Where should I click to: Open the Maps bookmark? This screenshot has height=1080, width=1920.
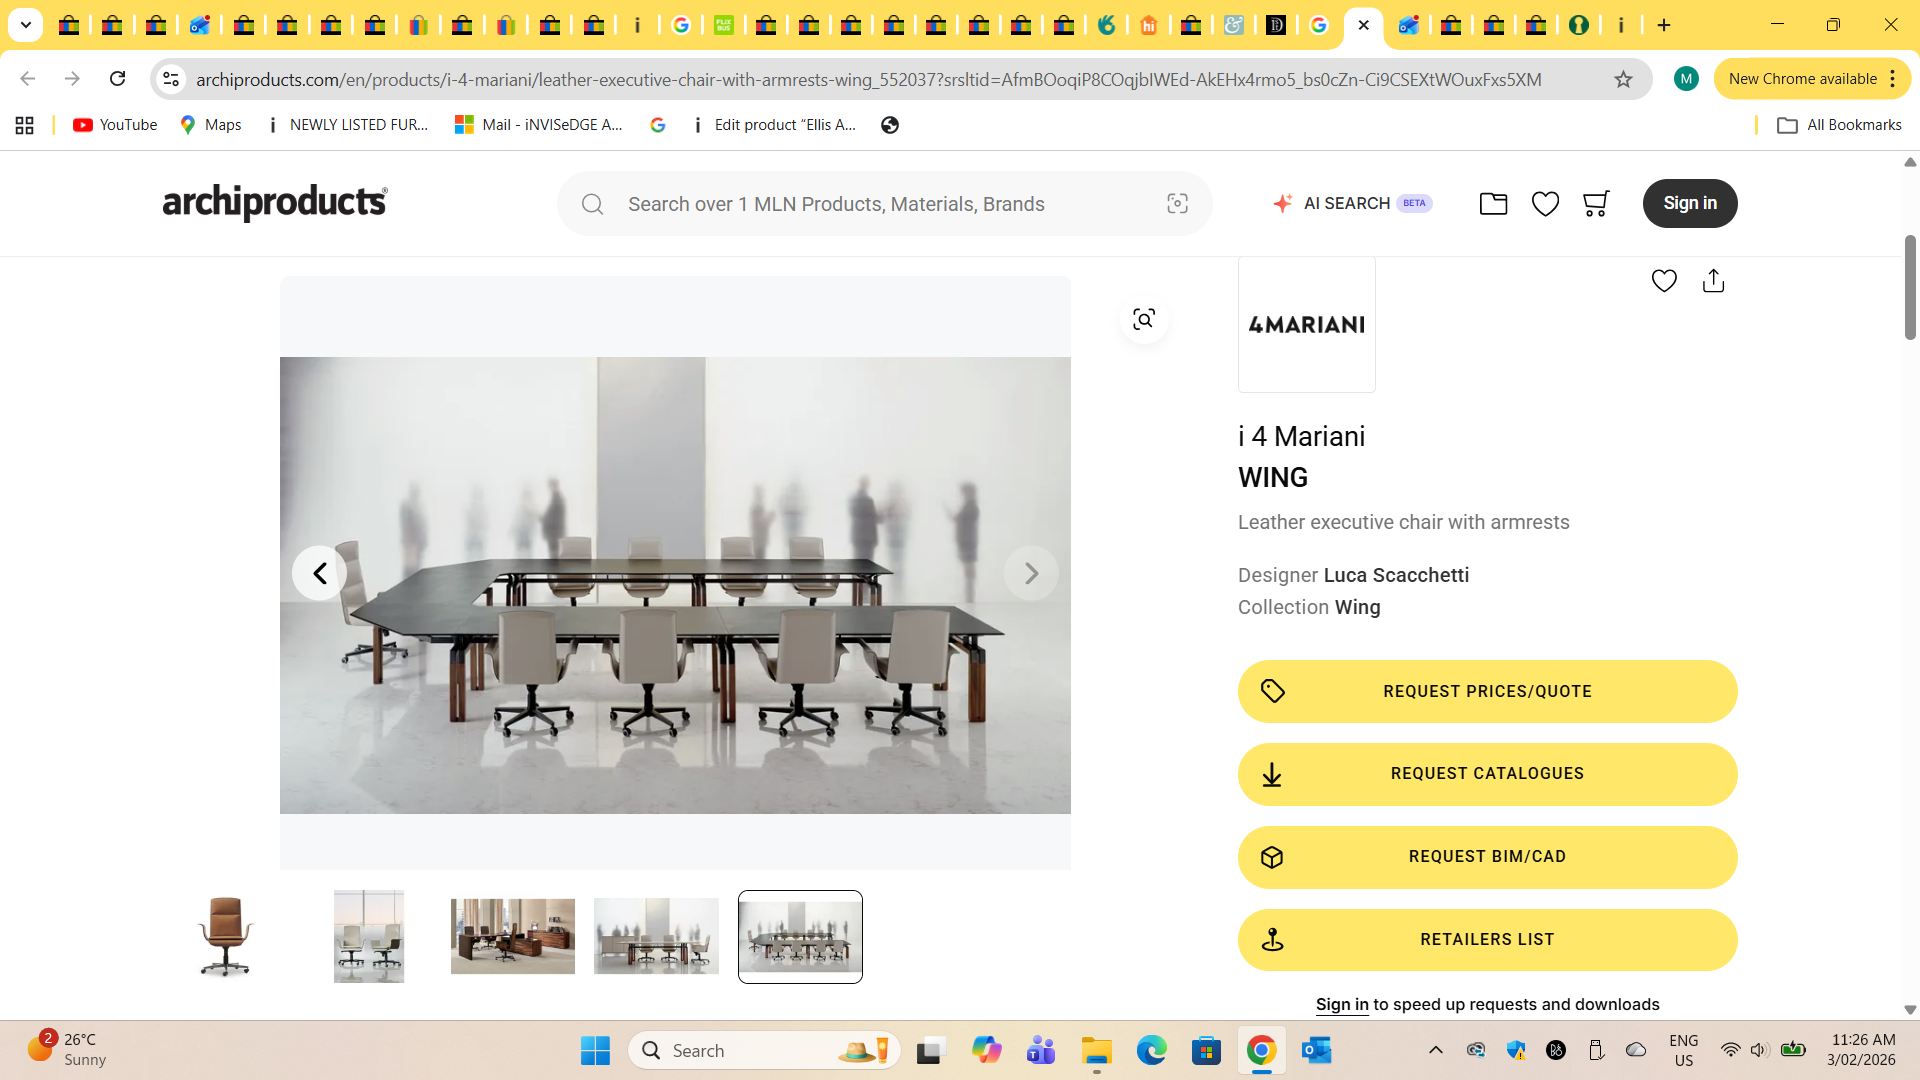pyautogui.click(x=211, y=125)
